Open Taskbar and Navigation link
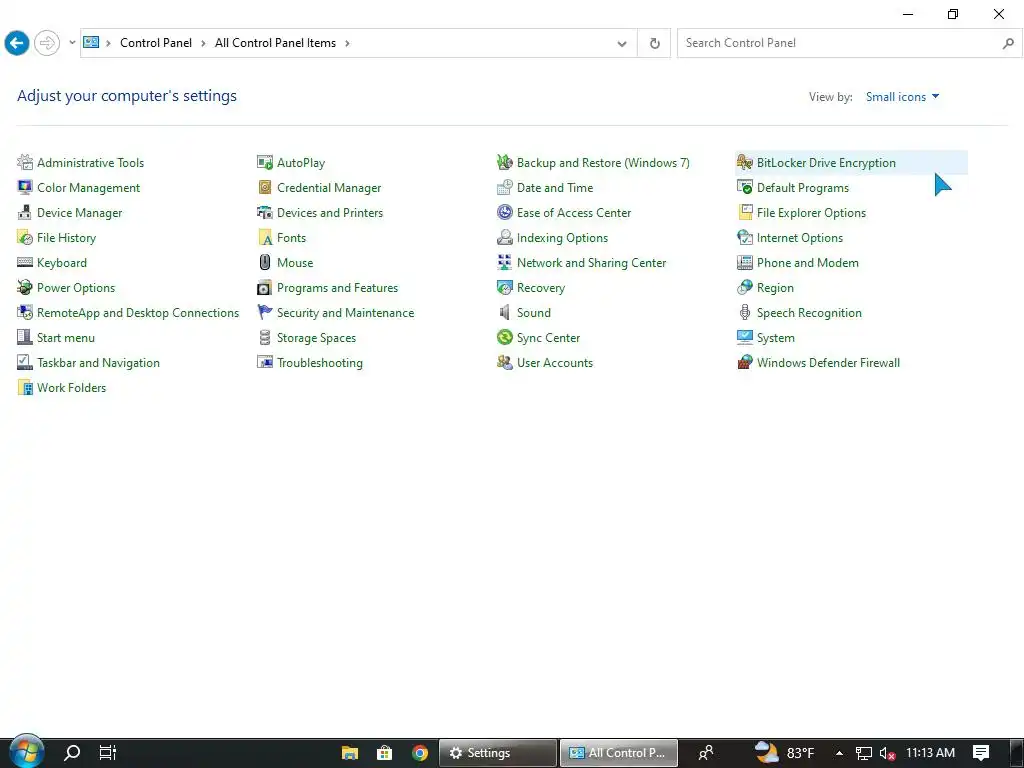Viewport: 1024px width, 768px height. tap(99, 362)
